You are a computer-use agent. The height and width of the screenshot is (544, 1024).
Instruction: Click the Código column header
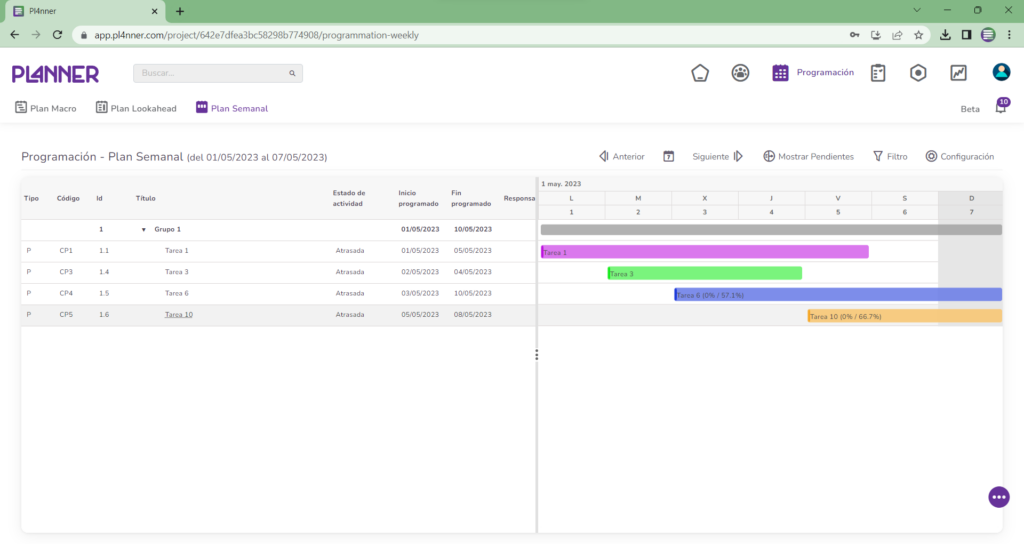click(68, 199)
